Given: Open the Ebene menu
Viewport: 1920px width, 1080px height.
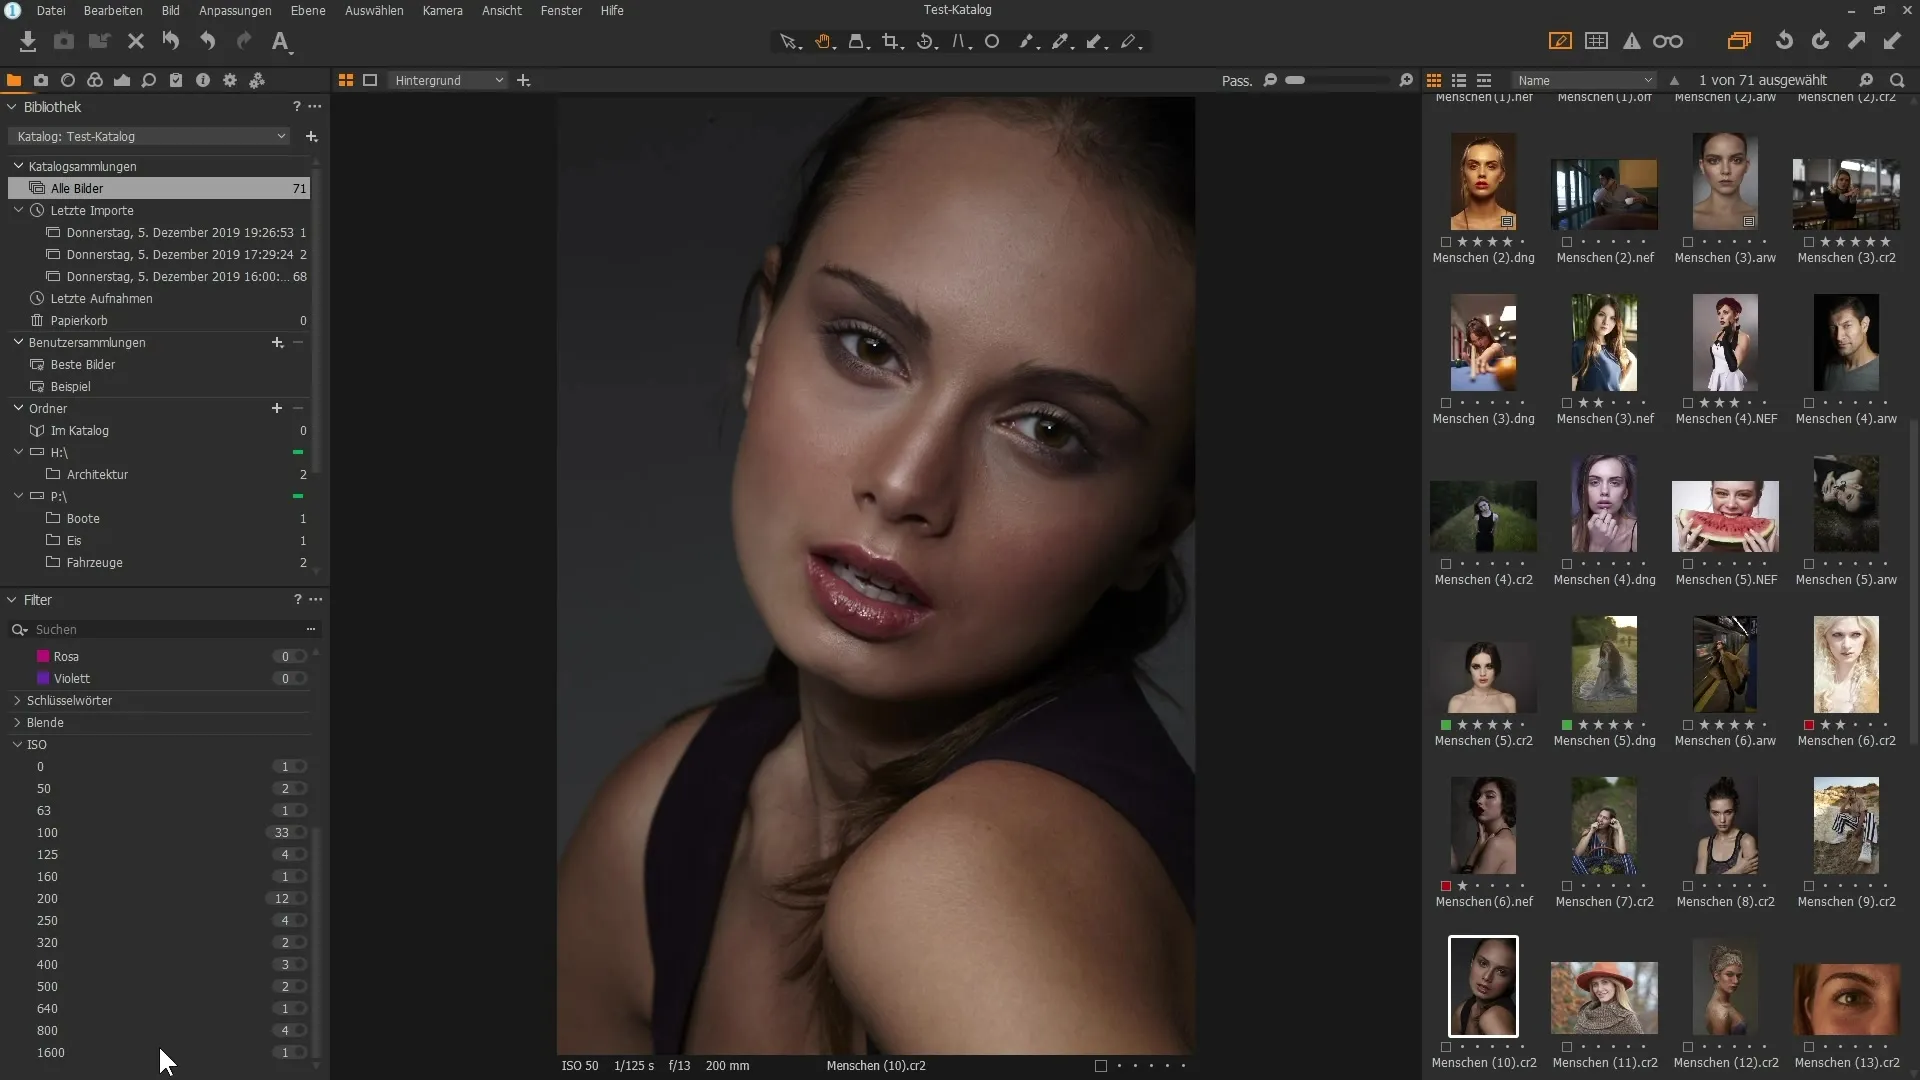Looking at the screenshot, I should click(308, 10).
